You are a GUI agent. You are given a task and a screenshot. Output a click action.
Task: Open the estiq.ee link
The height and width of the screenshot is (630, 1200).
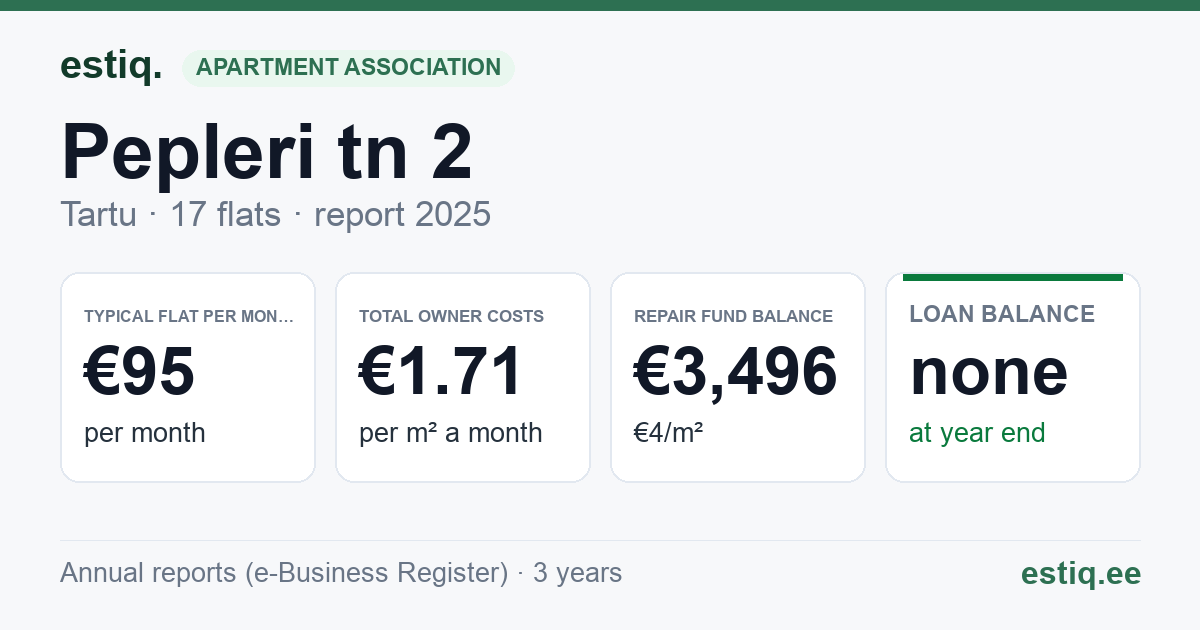pyautogui.click(x=1080, y=573)
